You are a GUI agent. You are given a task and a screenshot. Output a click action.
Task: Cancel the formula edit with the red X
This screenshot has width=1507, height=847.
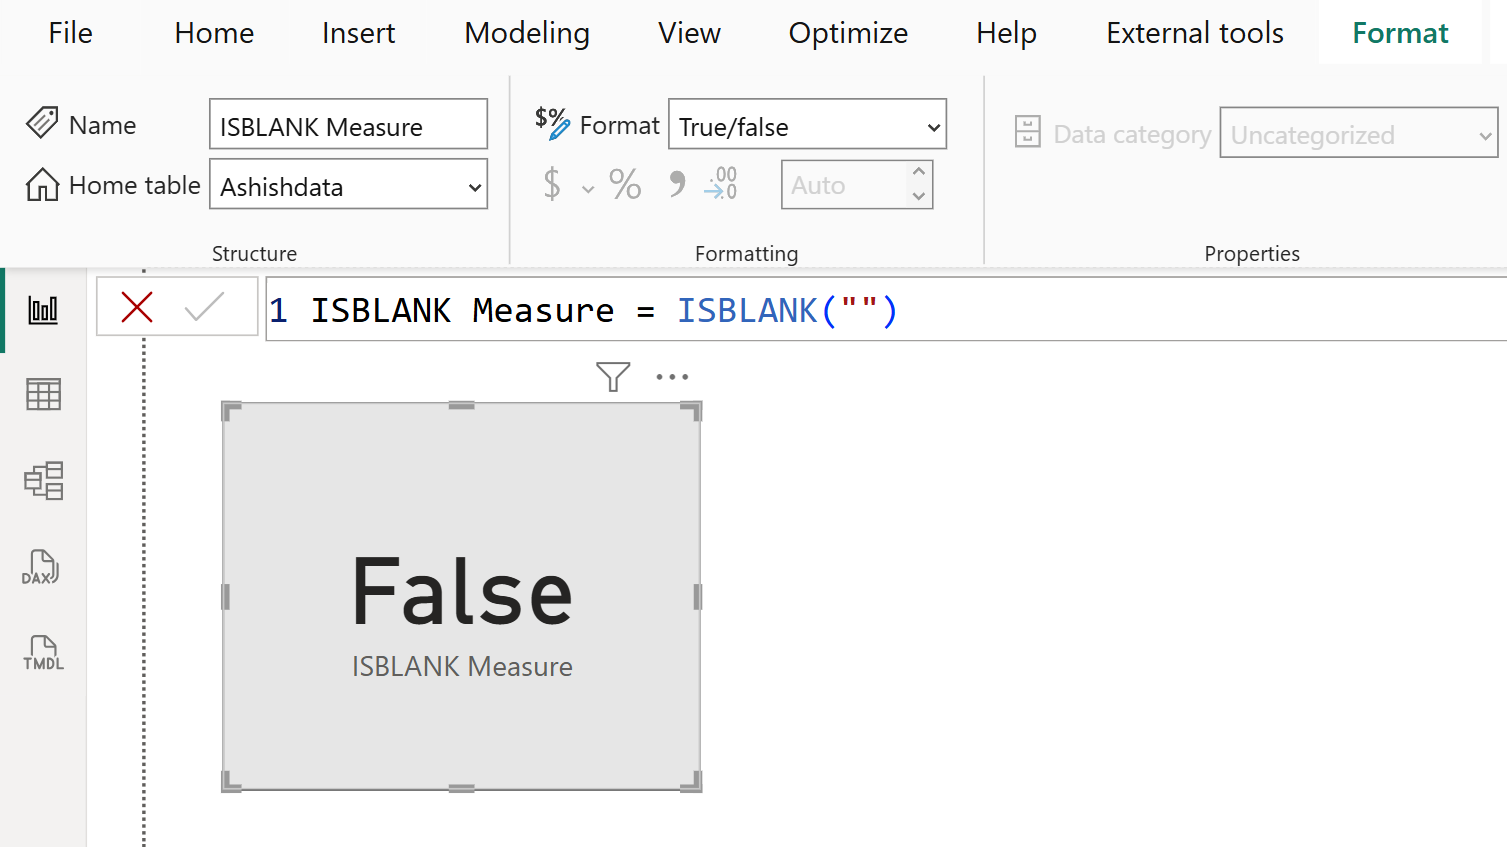point(138,309)
